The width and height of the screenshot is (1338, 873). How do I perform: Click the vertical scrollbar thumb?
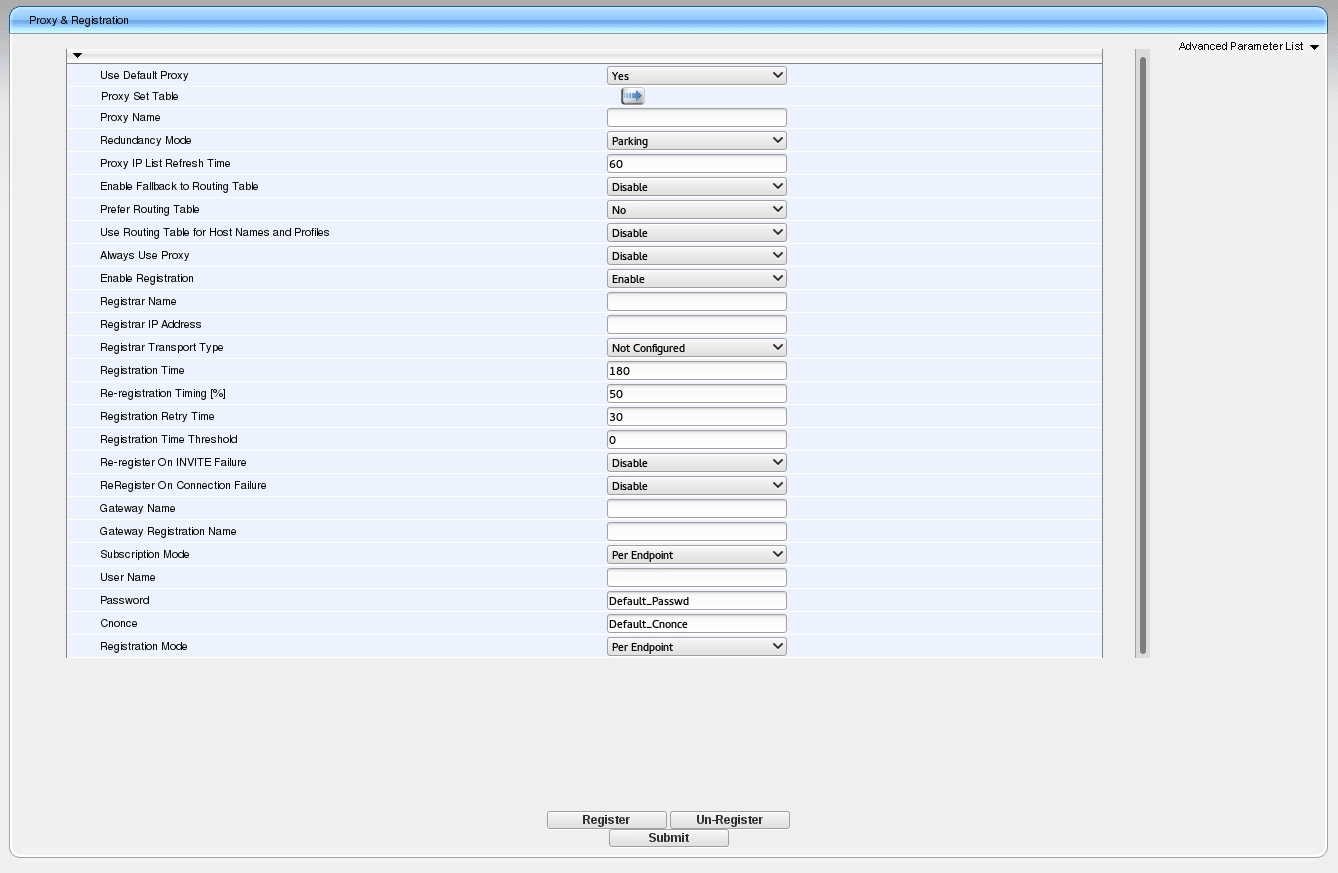(1143, 355)
